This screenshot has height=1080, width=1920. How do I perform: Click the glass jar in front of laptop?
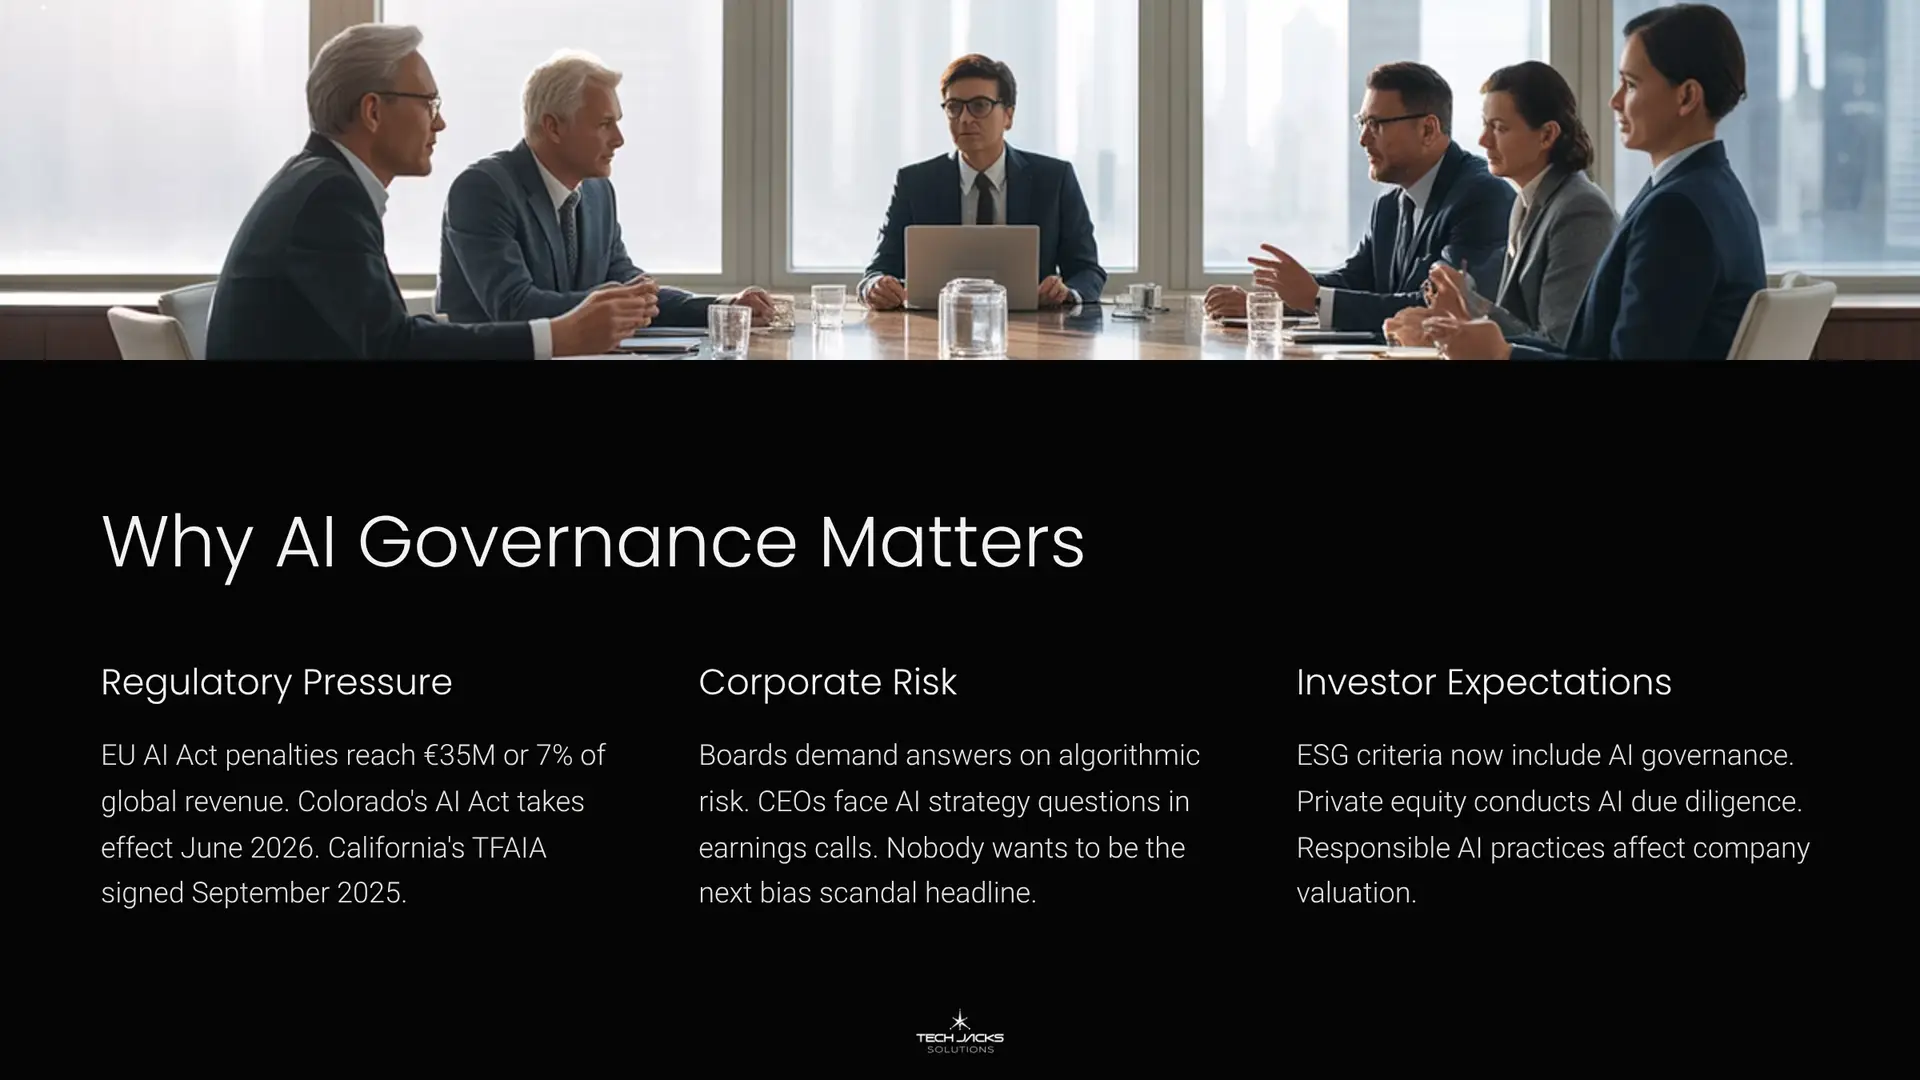pos(972,316)
